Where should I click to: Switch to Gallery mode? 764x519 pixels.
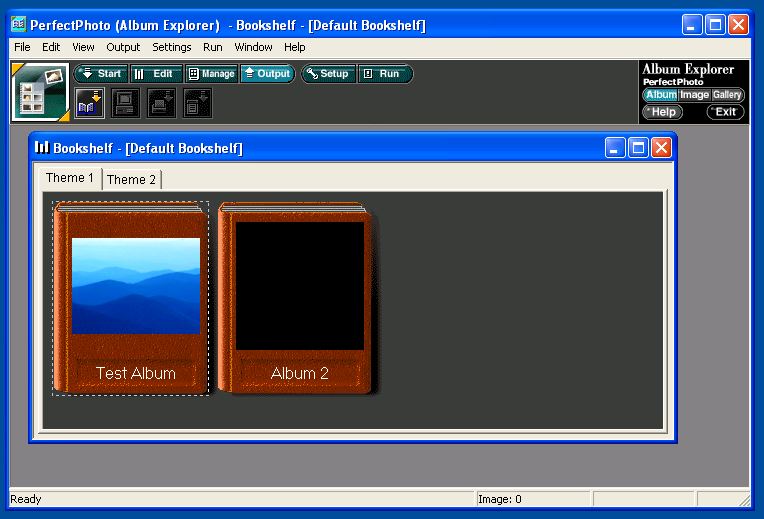[727, 95]
